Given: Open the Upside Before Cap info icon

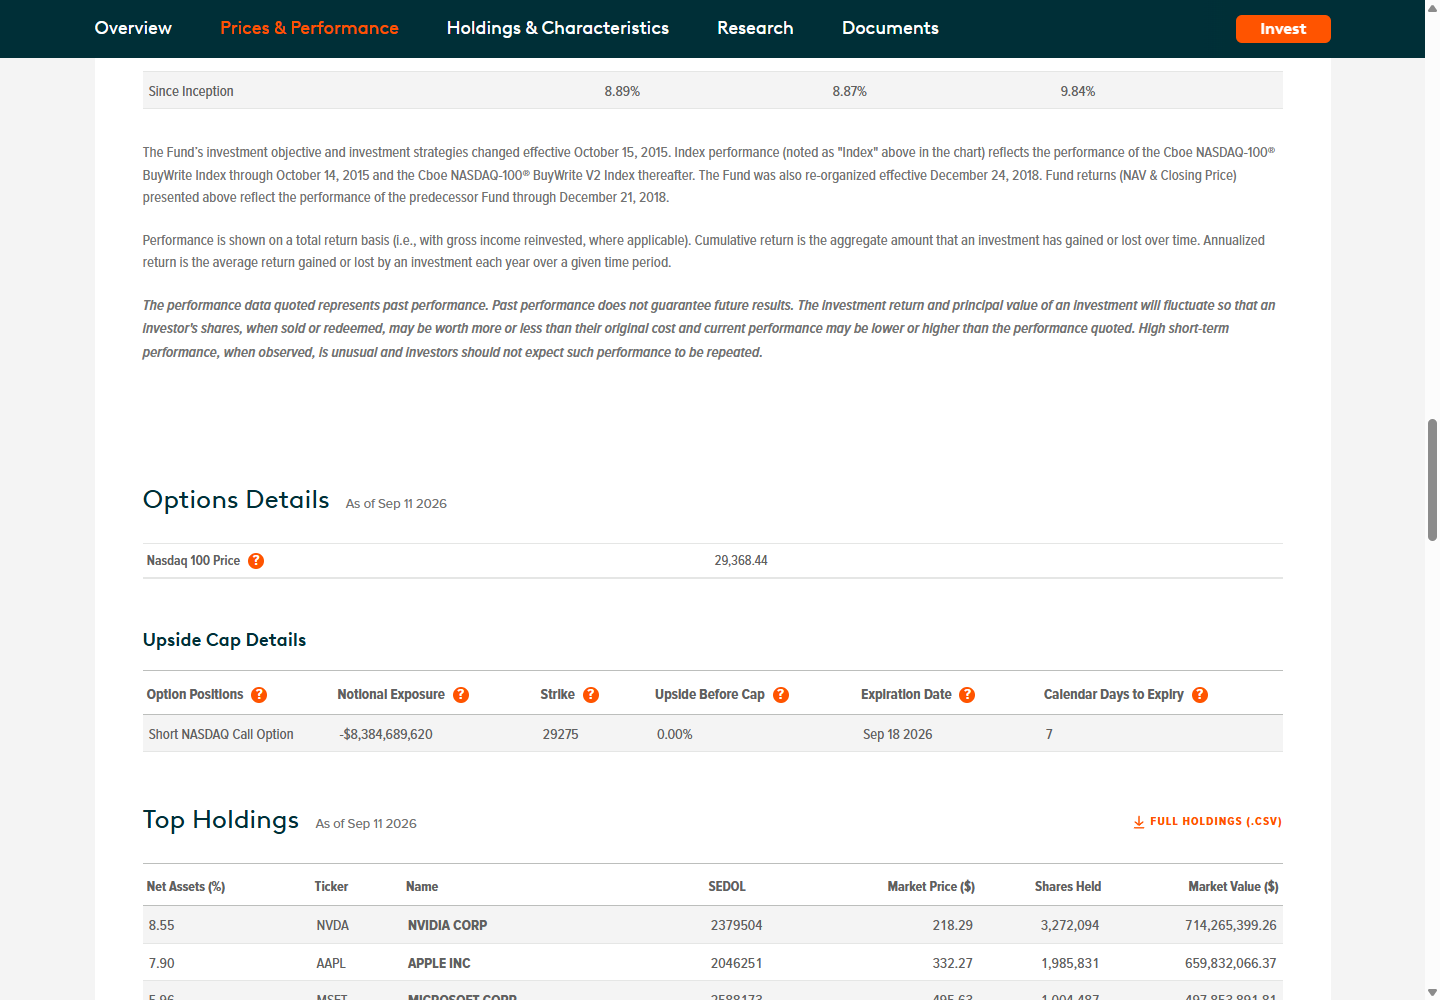Looking at the screenshot, I should [781, 695].
